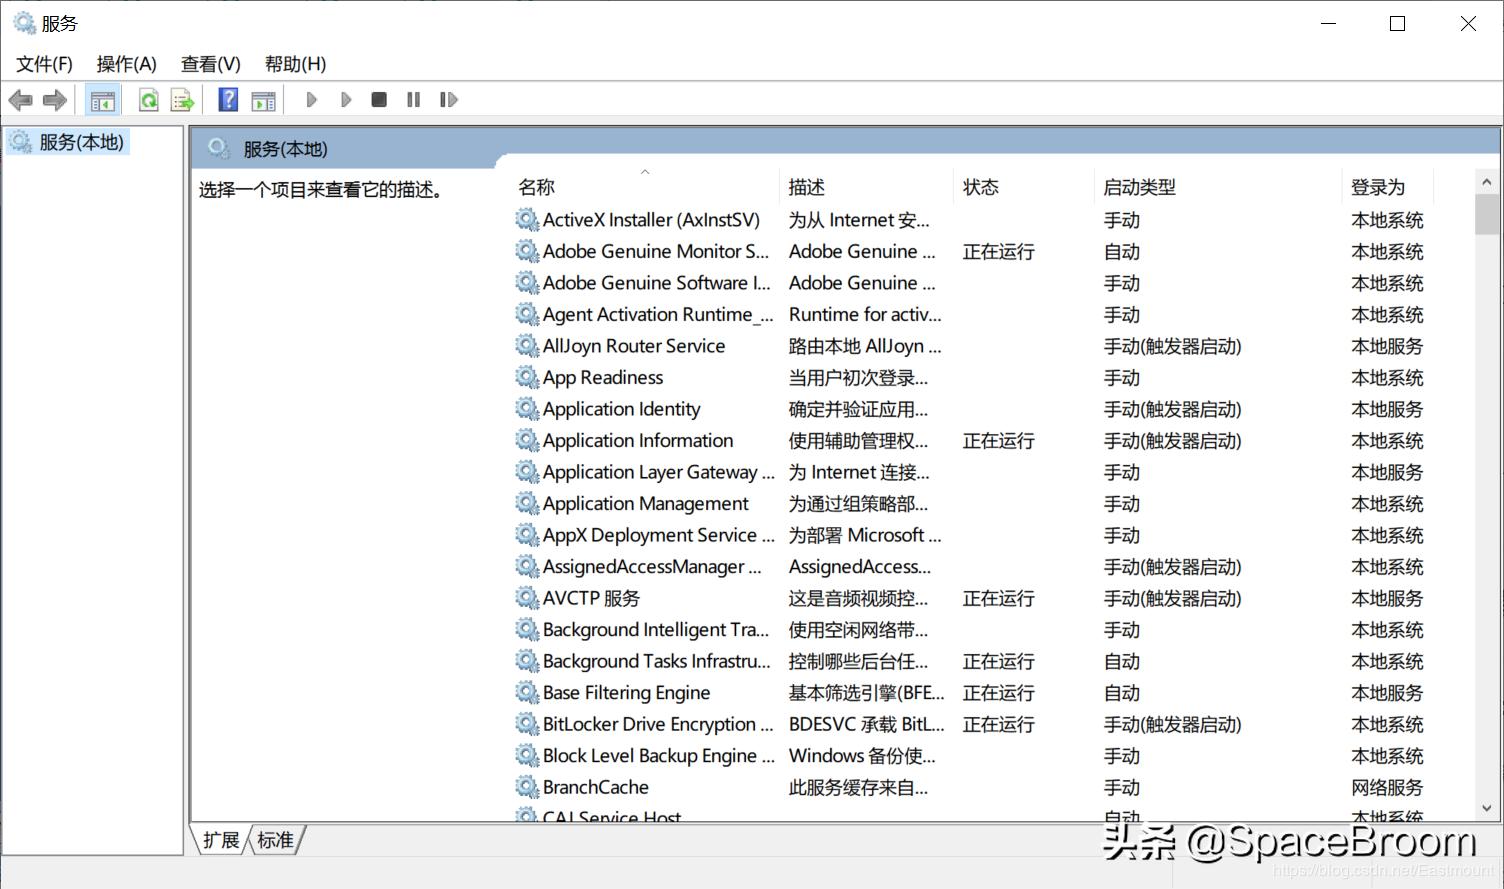
Task: Pause a service with the pause icon
Action: pos(413,99)
